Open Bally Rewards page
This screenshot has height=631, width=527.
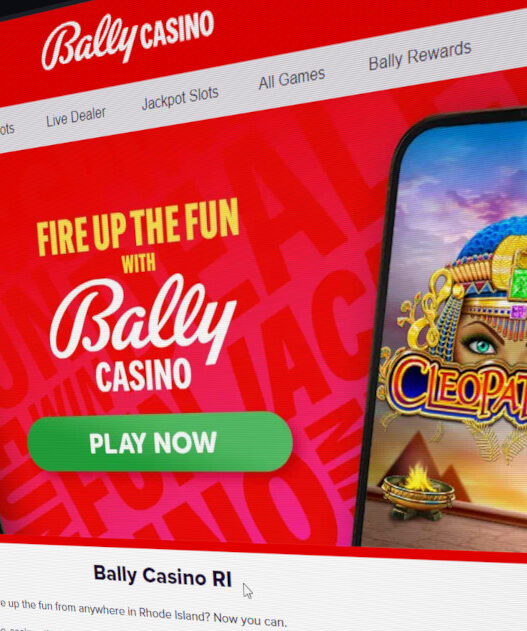[x=420, y=55]
